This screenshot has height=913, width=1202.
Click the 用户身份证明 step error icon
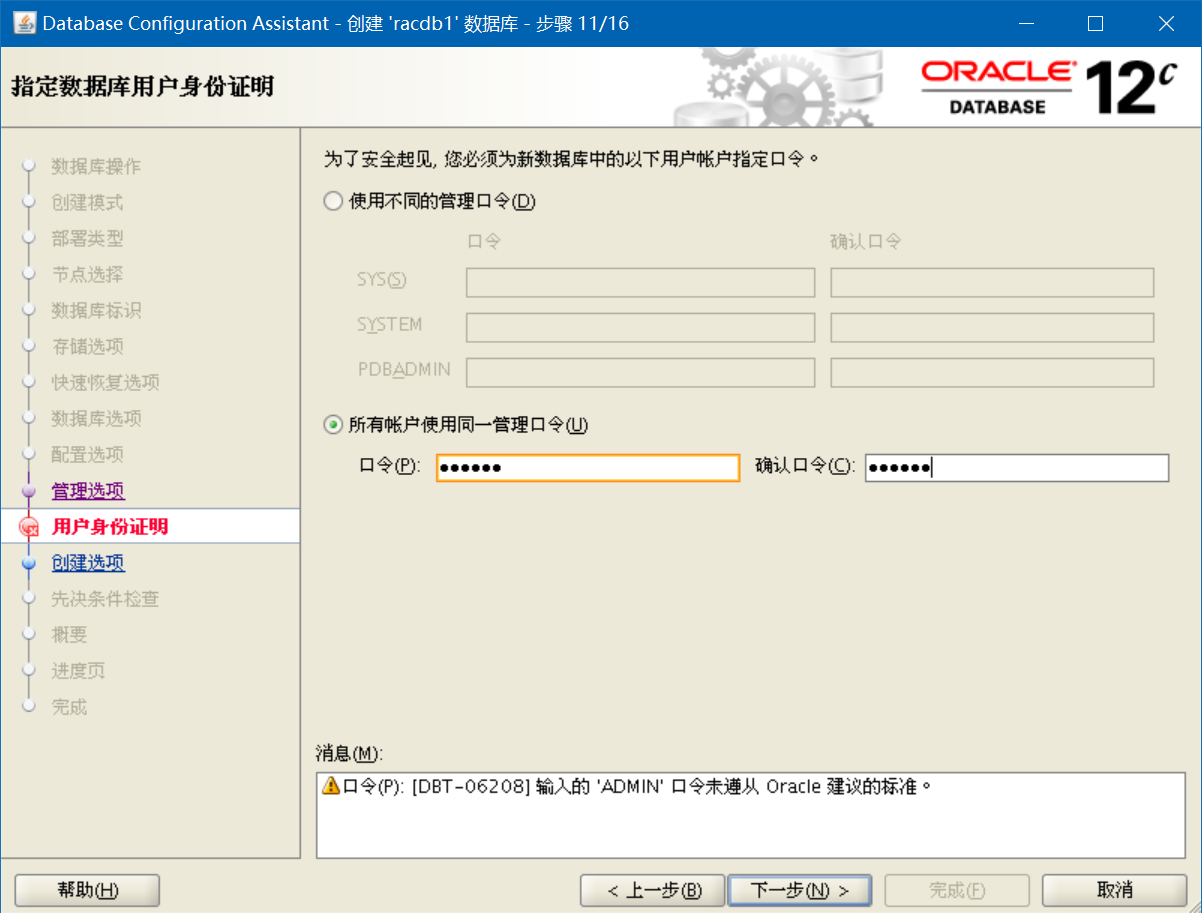[x=28, y=527]
